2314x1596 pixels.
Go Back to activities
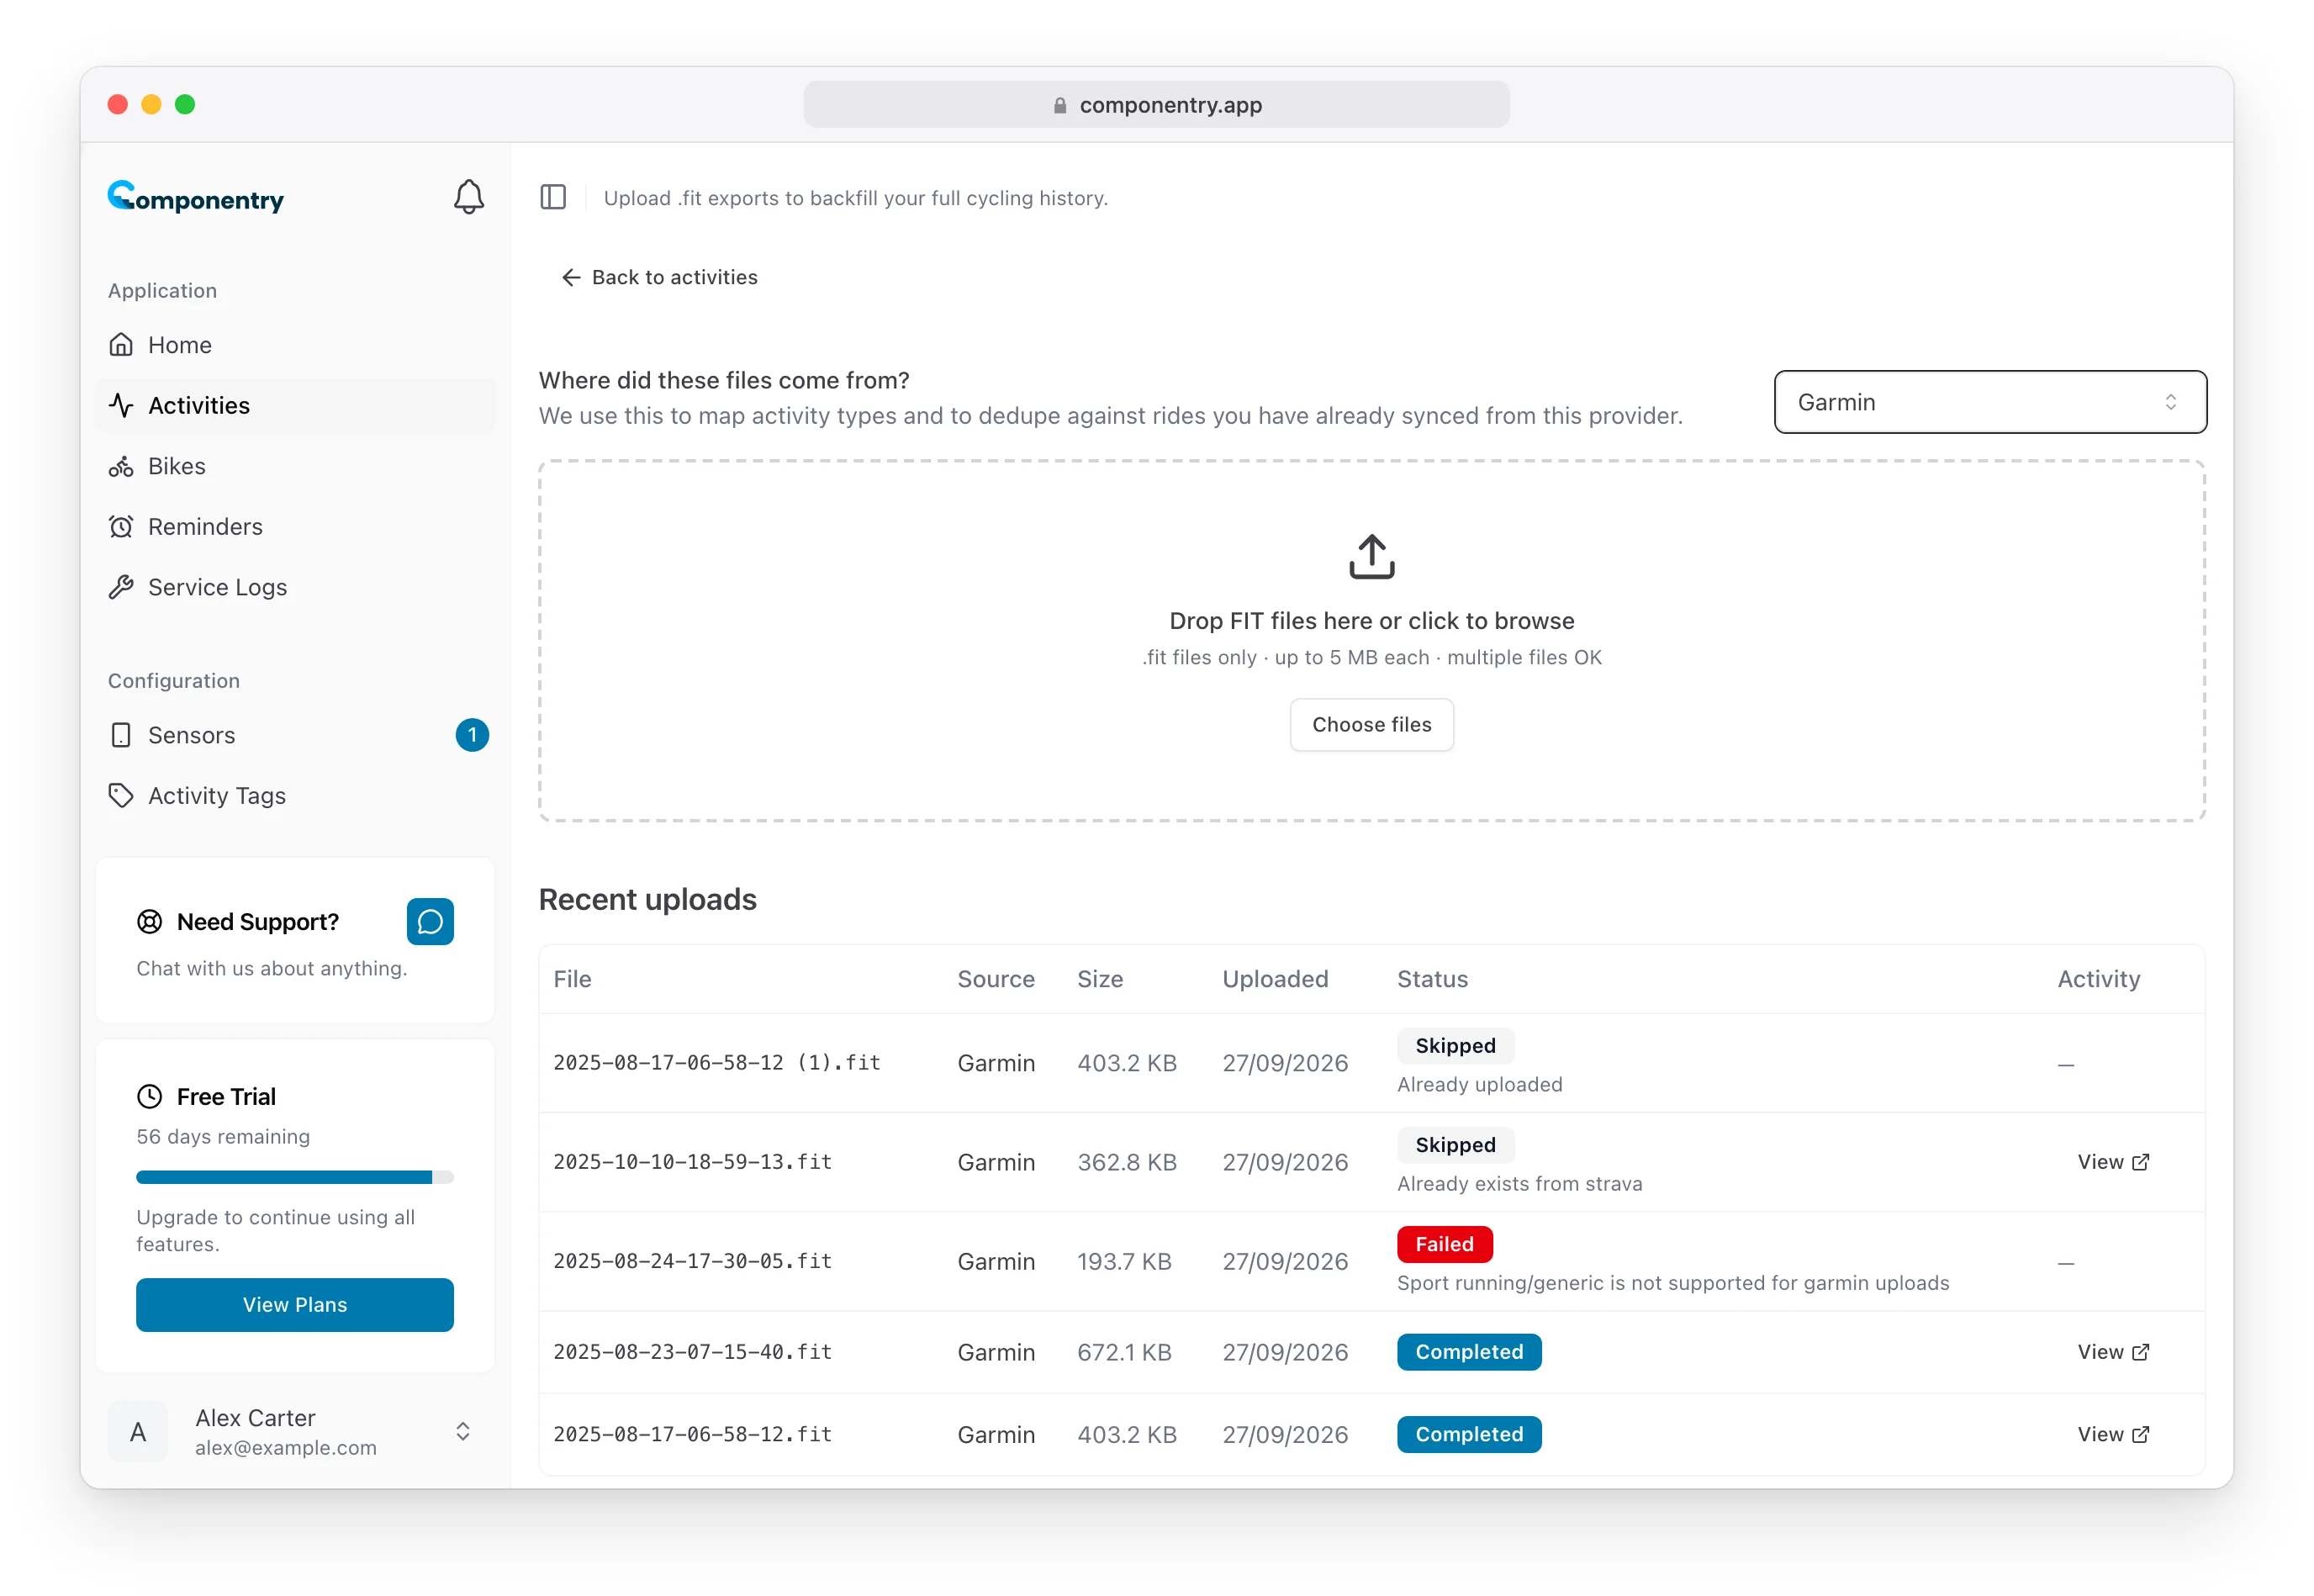(659, 277)
